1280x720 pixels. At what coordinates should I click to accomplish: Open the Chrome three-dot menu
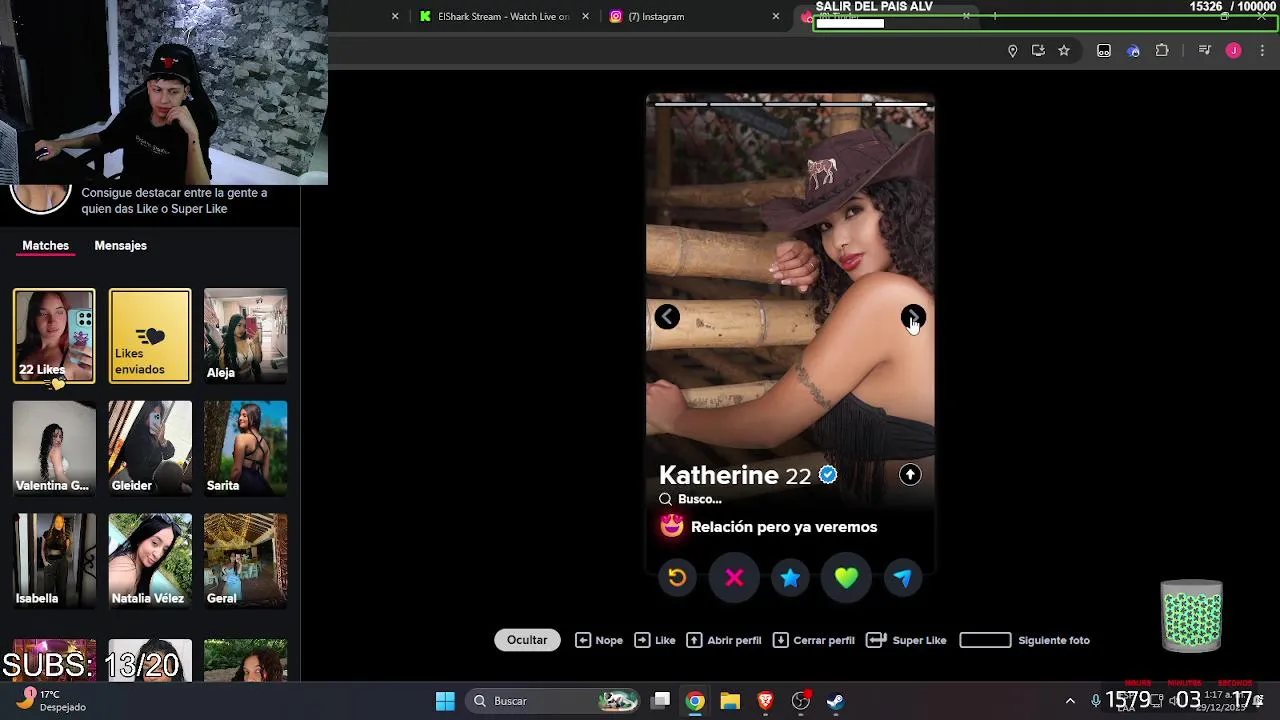tap(1262, 51)
